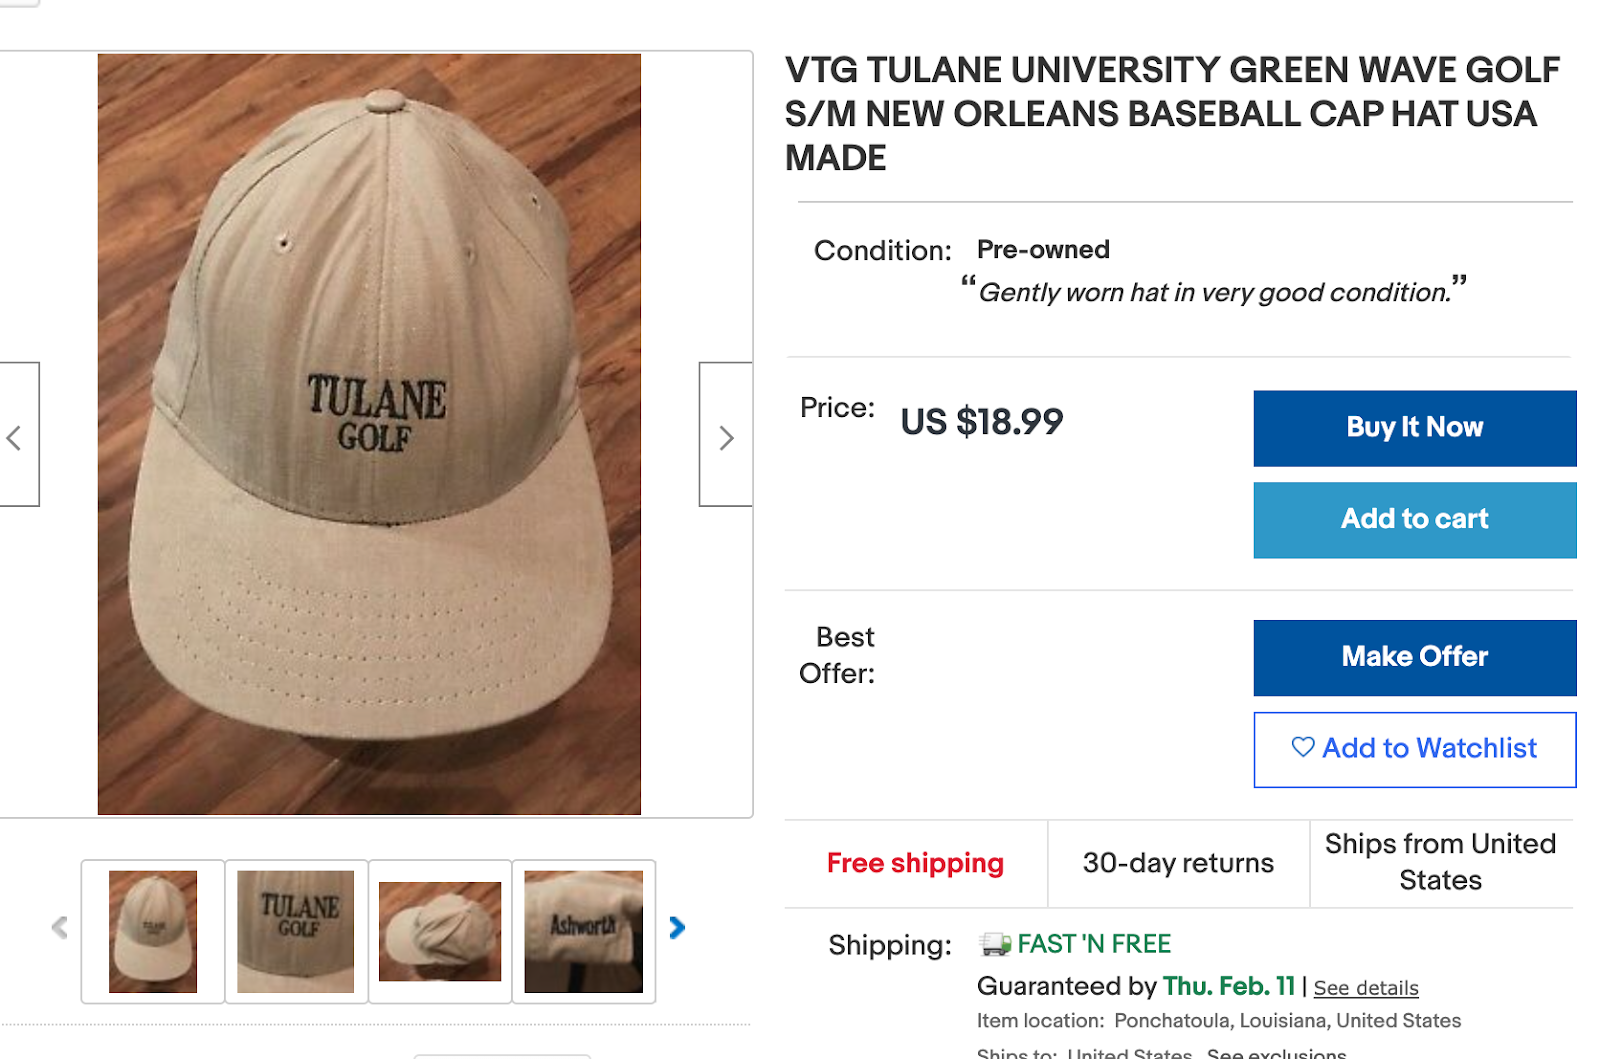Click next image arrow on main photo
1600x1059 pixels.
[x=726, y=435]
